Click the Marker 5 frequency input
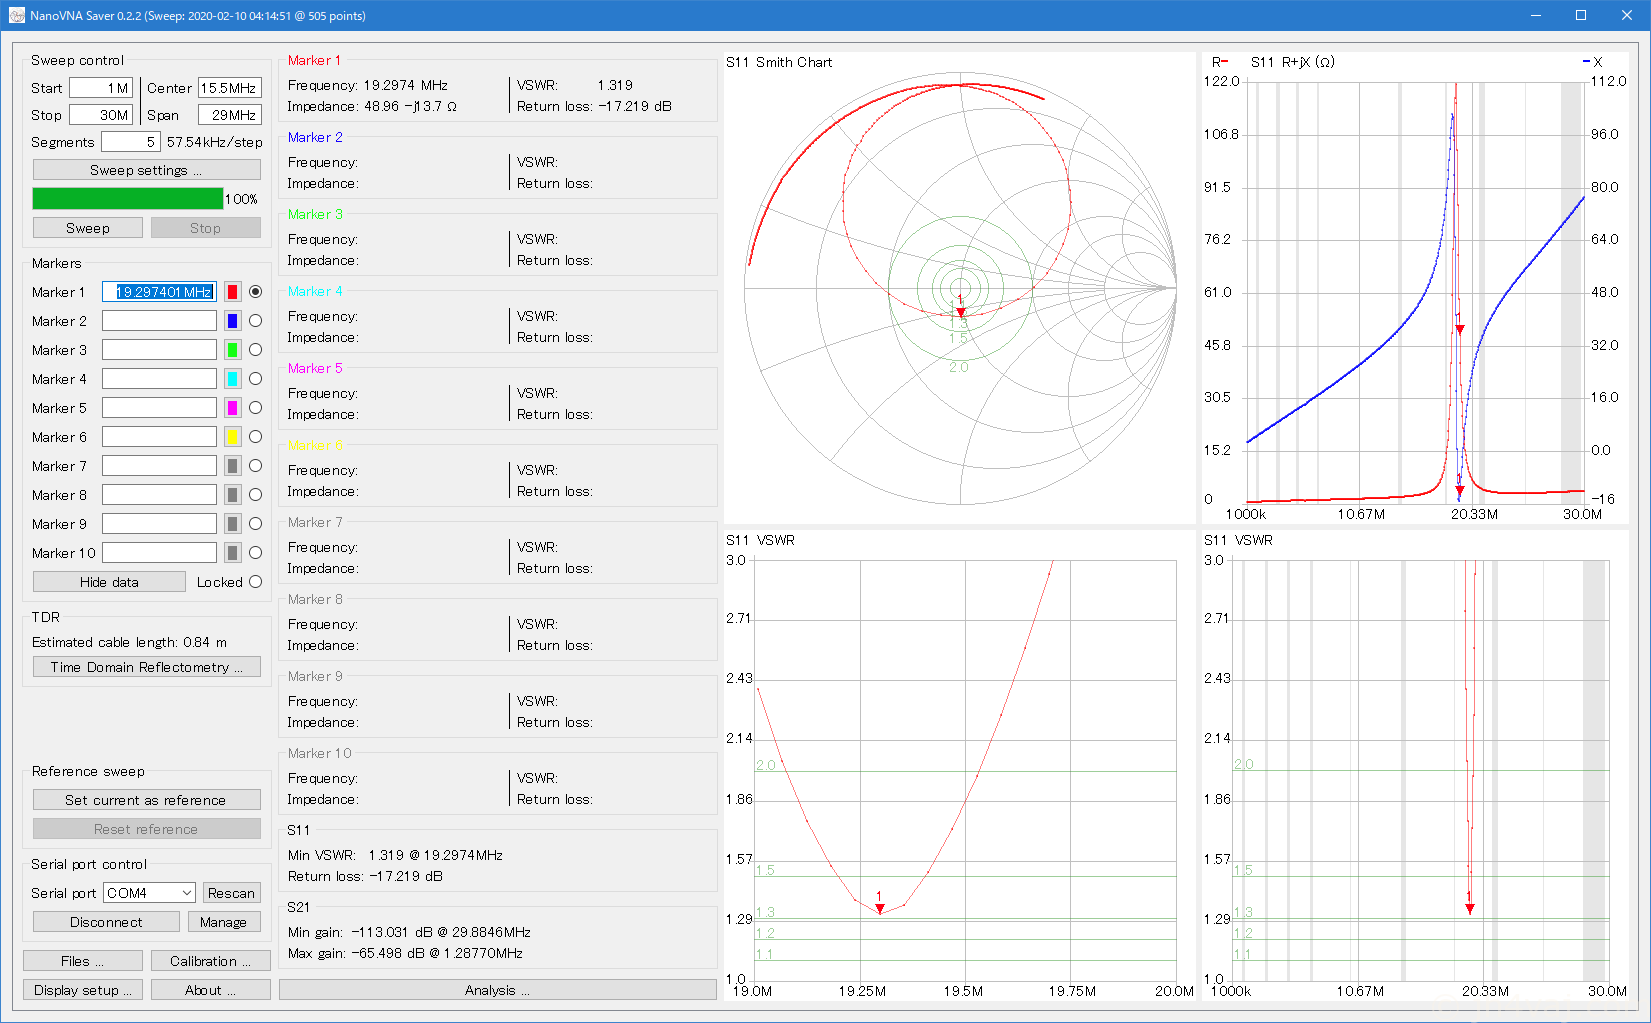 tap(159, 408)
